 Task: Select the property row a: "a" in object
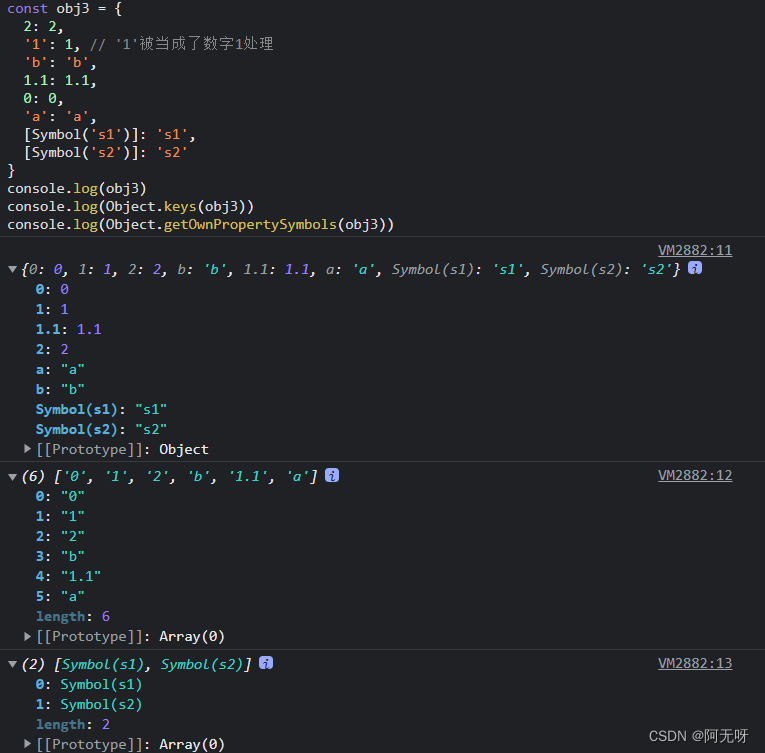pyautogui.click(x=60, y=369)
